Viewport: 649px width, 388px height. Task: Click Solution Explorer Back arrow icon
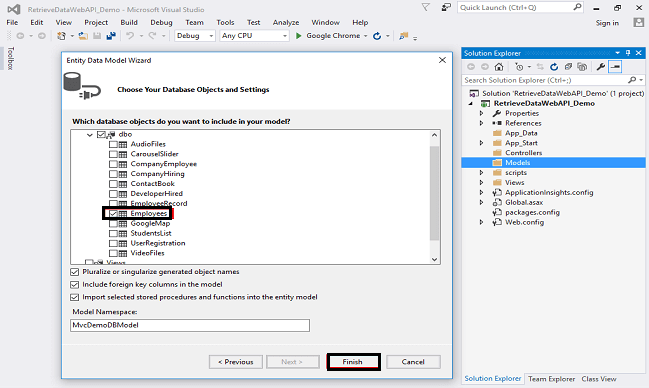point(471,67)
